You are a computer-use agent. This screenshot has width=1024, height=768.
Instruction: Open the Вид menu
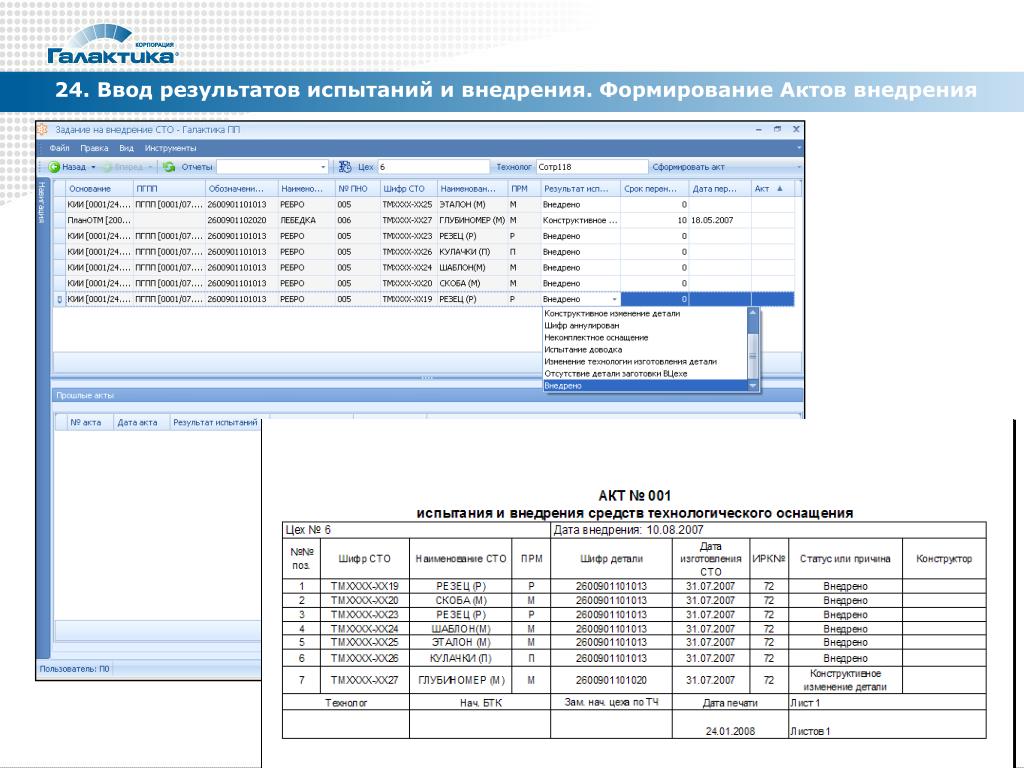(x=126, y=148)
